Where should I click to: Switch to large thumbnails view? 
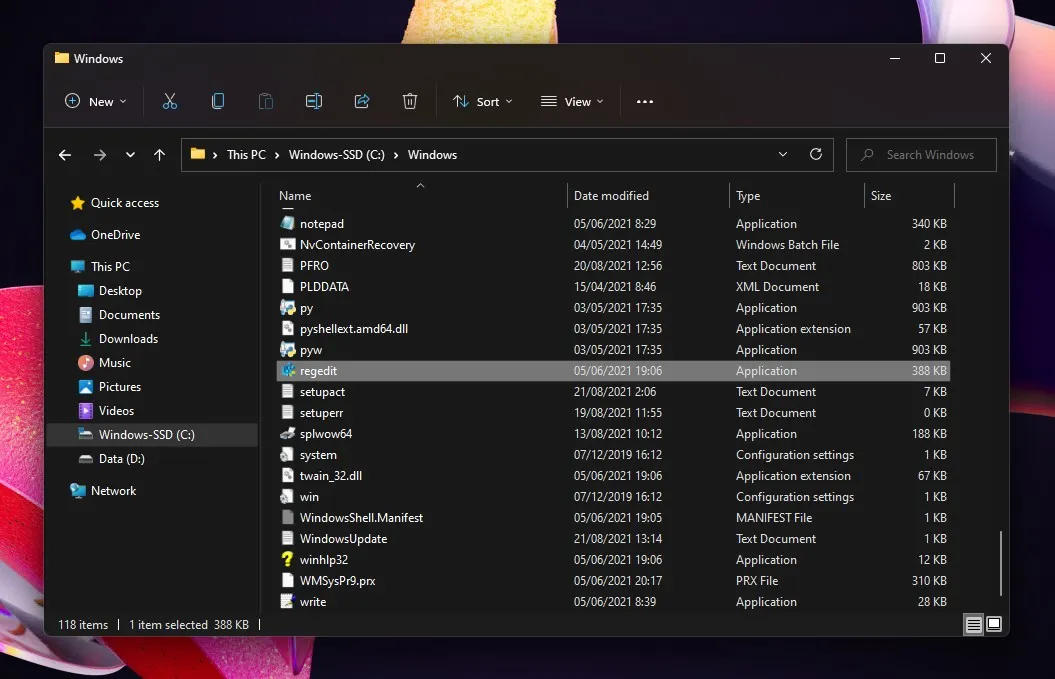(x=995, y=624)
